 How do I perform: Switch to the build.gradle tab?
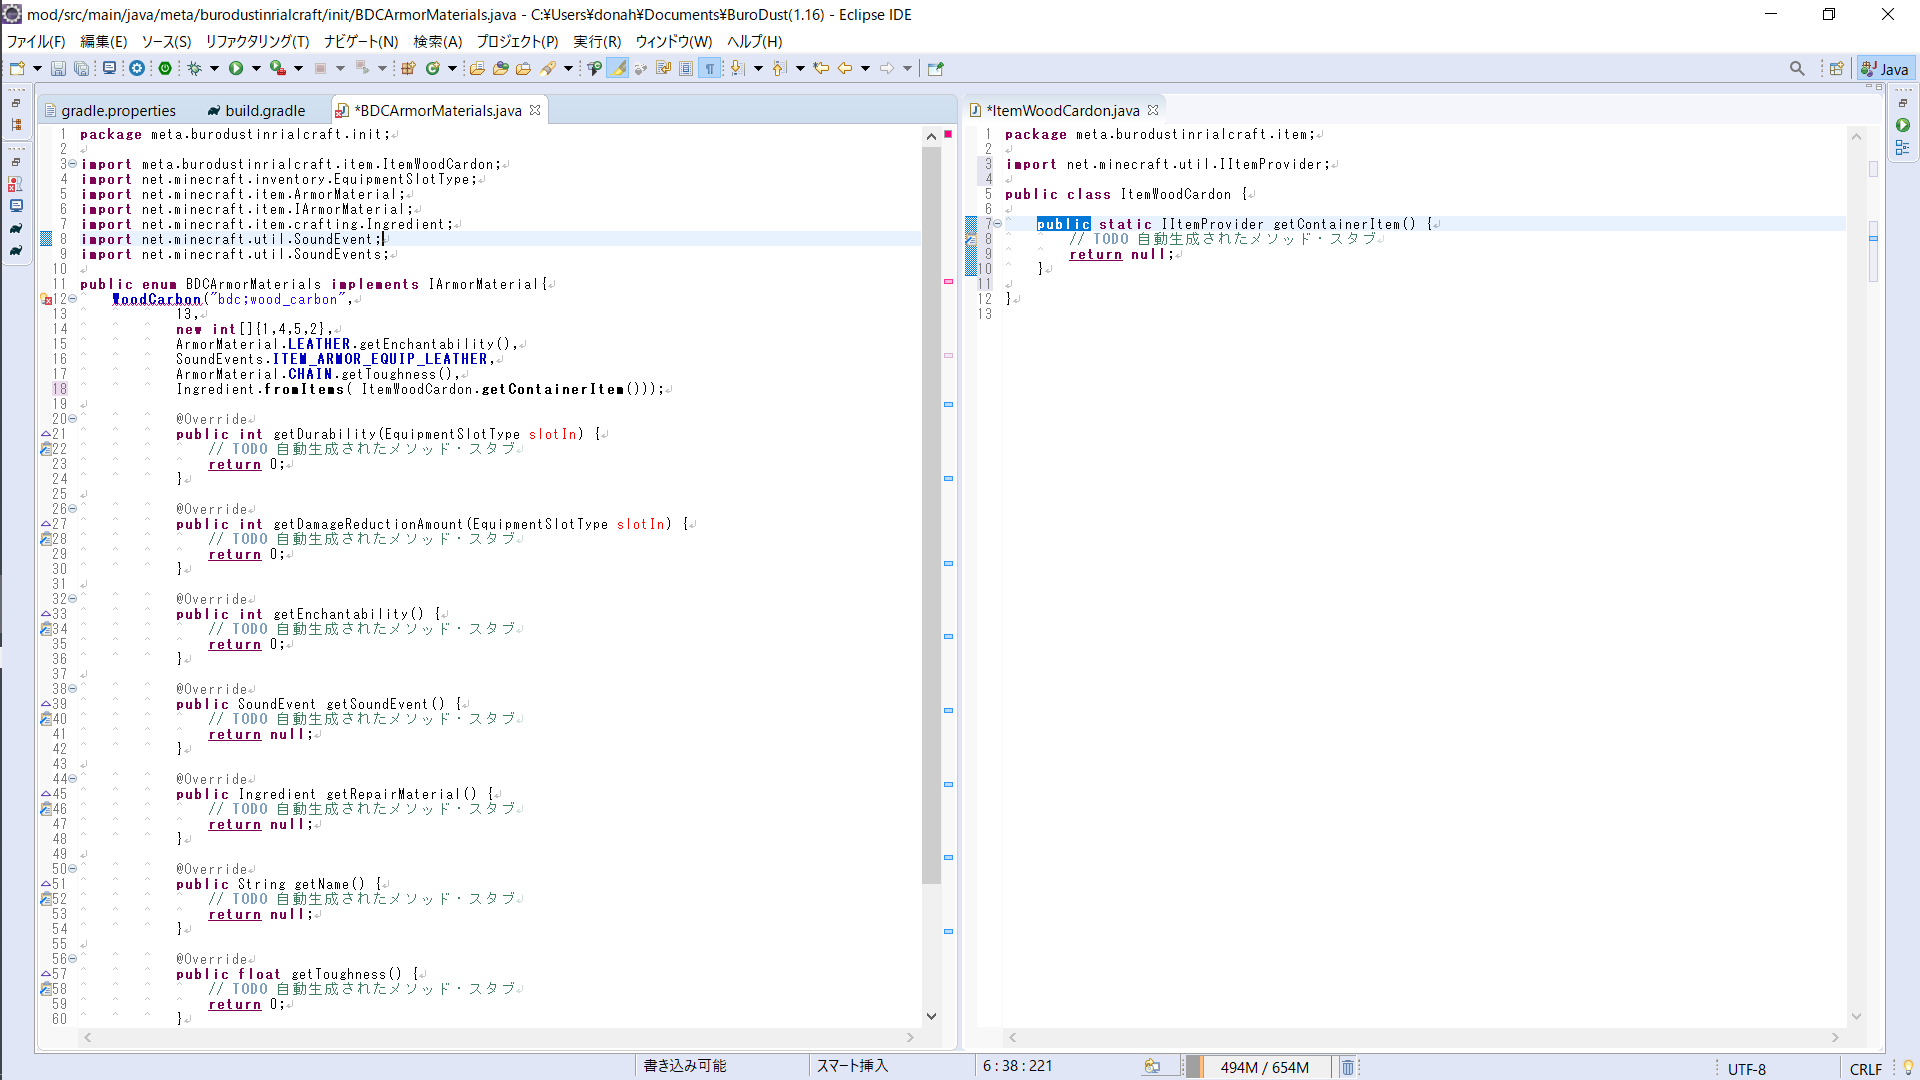[264, 110]
